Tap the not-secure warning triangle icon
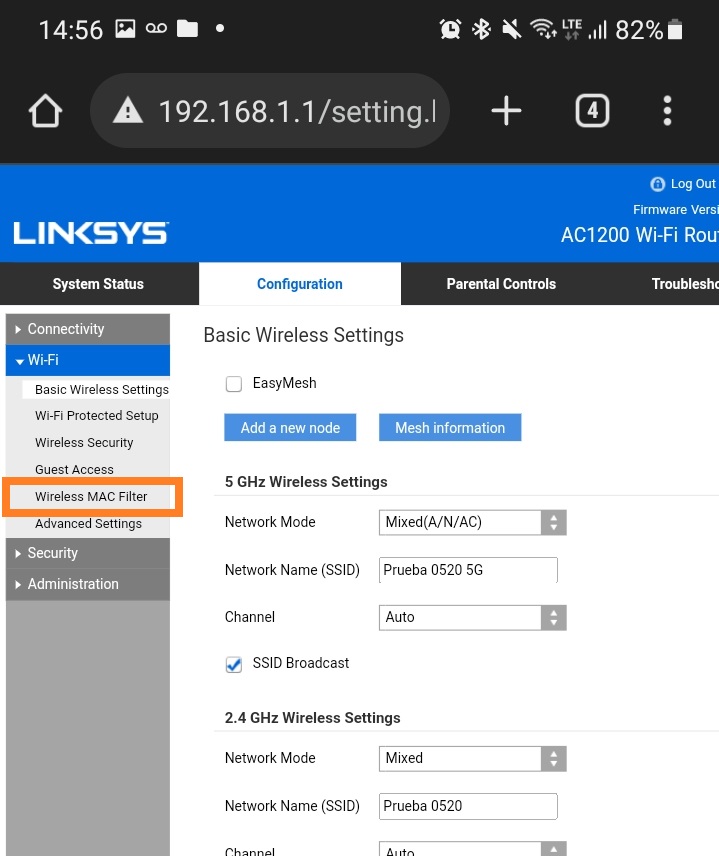Screen dimensions: 719x856 (x=128, y=111)
